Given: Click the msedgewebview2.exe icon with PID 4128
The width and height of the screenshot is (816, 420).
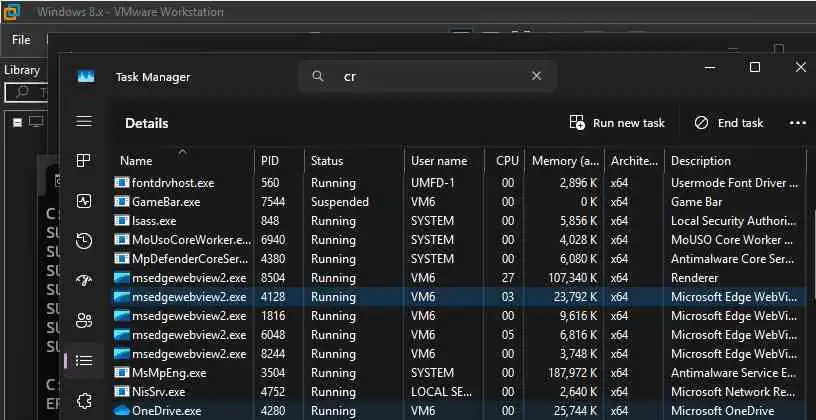Looking at the screenshot, I should click(121, 297).
